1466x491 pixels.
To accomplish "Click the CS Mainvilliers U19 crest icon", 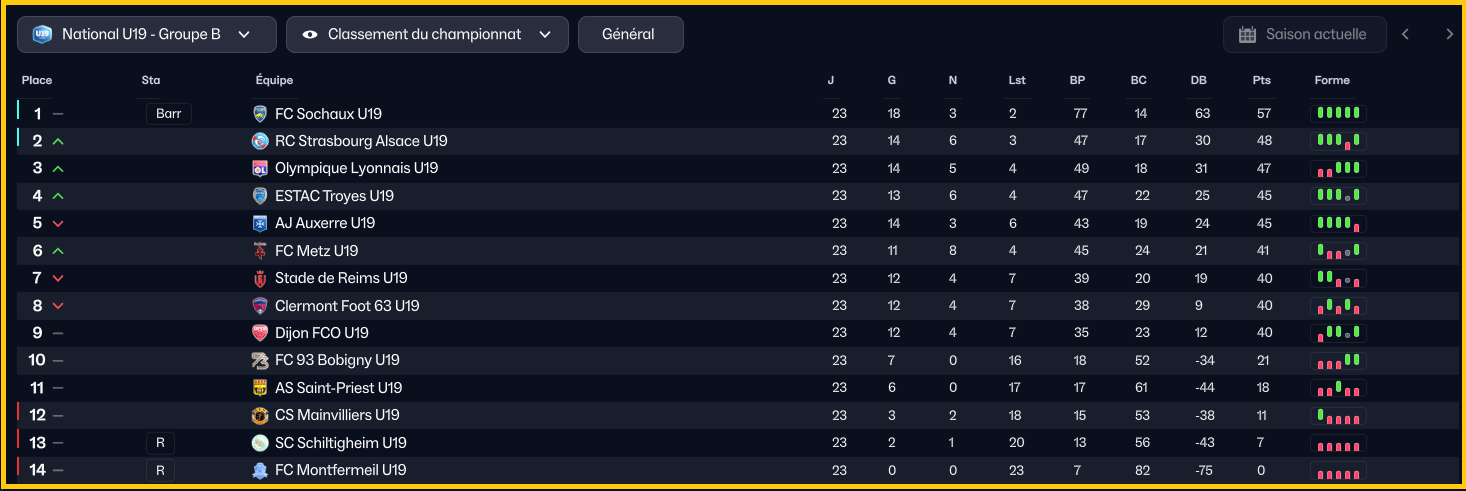I will click(260, 415).
